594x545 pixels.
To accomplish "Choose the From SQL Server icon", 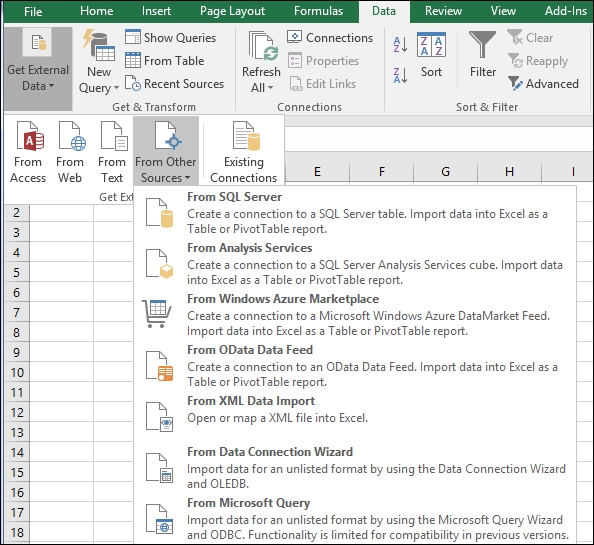I will [x=159, y=213].
